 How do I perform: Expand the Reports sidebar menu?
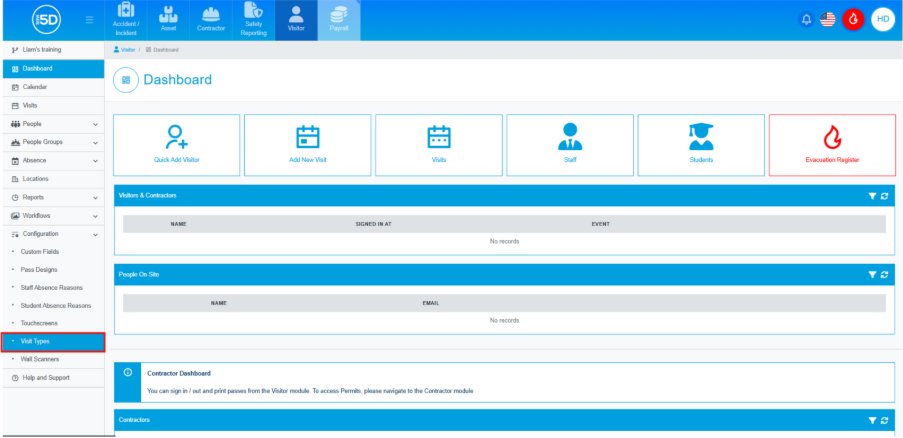point(54,197)
